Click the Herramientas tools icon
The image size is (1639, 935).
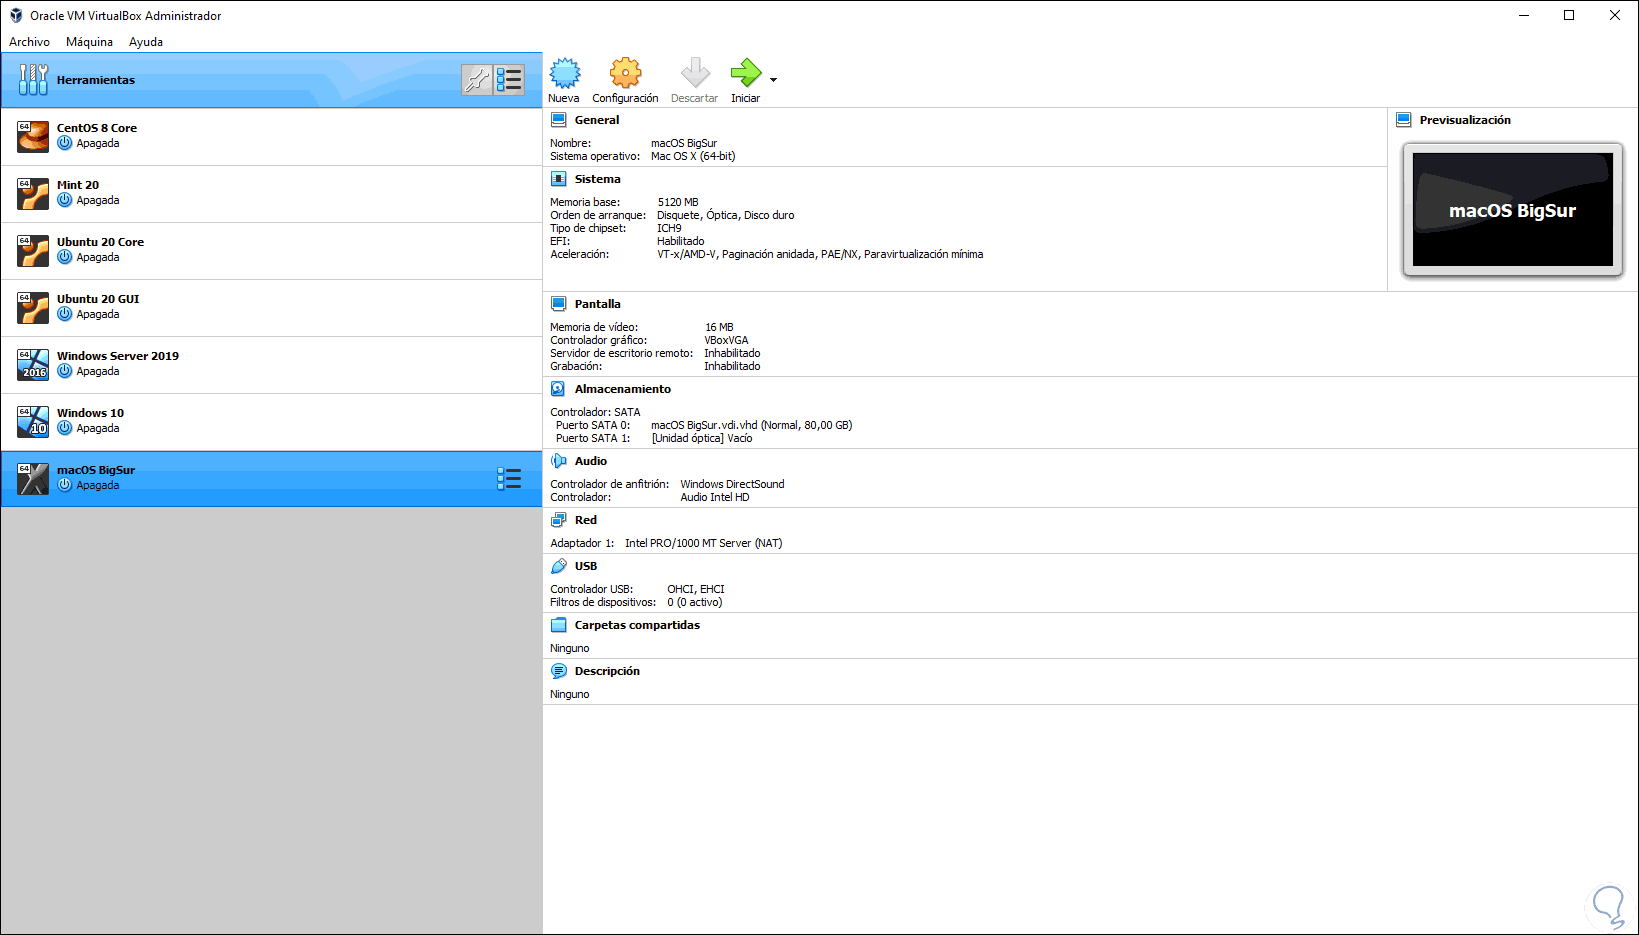pos(33,80)
